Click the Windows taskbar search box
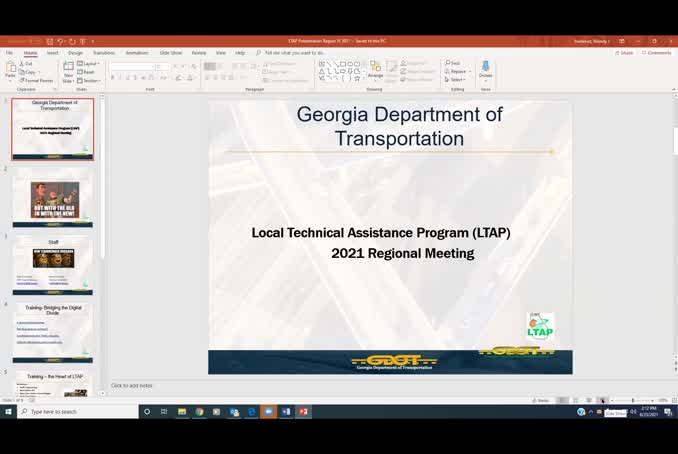Image resolution: width=678 pixels, height=454 pixels. click(x=78, y=412)
